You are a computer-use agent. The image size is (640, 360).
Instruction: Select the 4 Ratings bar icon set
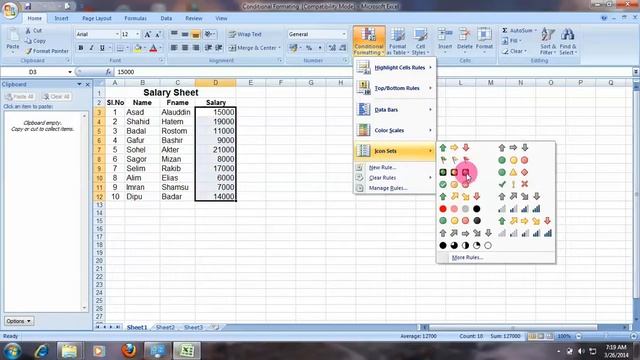tap(519, 209)
